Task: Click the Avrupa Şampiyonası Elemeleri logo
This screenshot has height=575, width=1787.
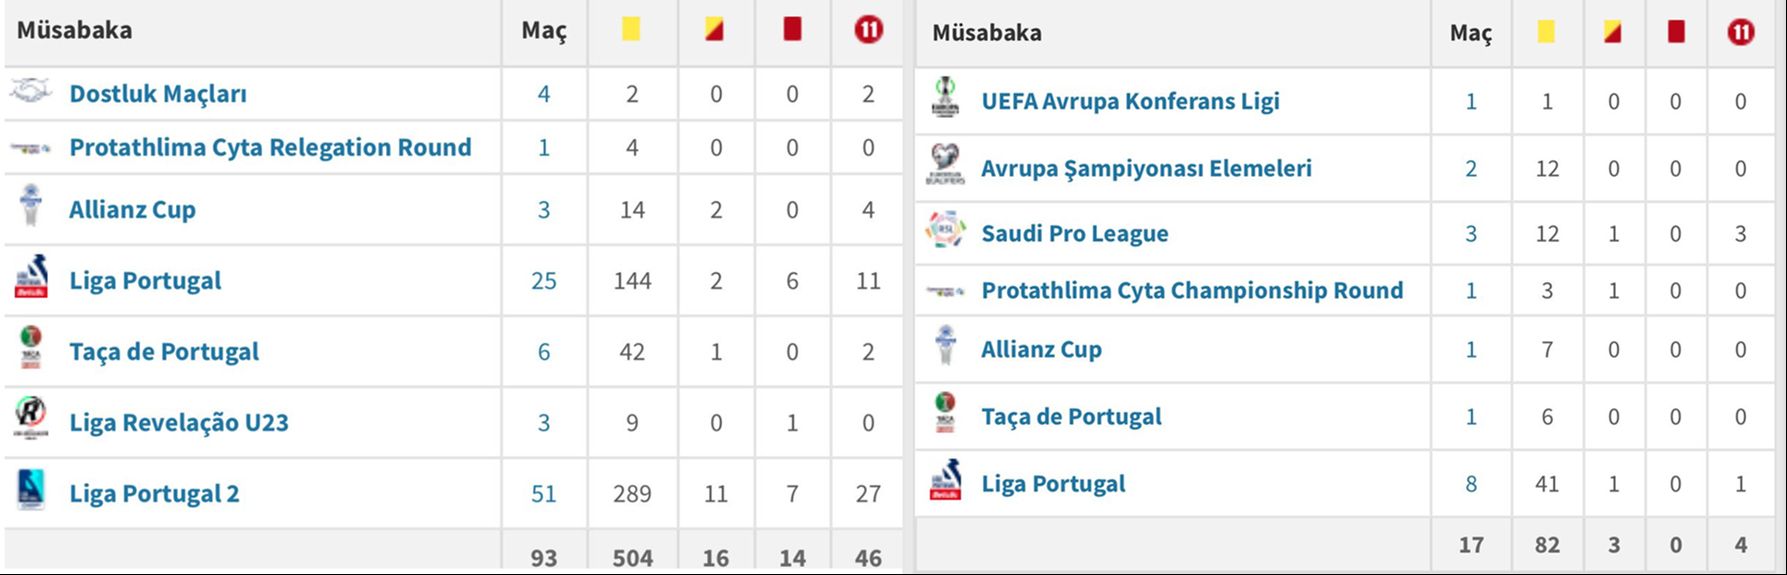Action: click(945, 165)
